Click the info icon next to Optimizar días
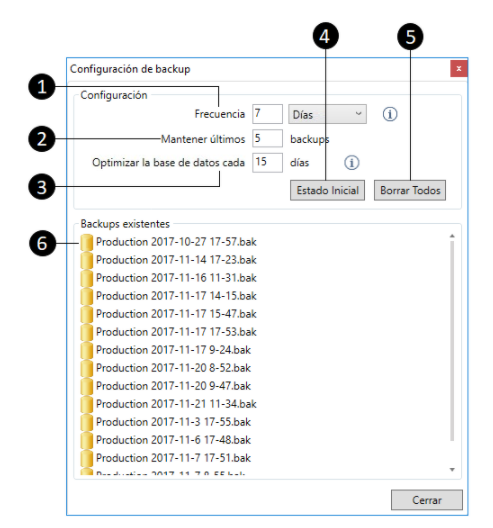 351,163
